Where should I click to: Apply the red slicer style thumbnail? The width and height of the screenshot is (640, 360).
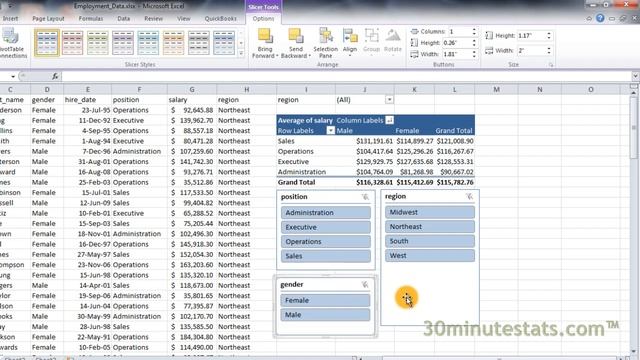72,42
